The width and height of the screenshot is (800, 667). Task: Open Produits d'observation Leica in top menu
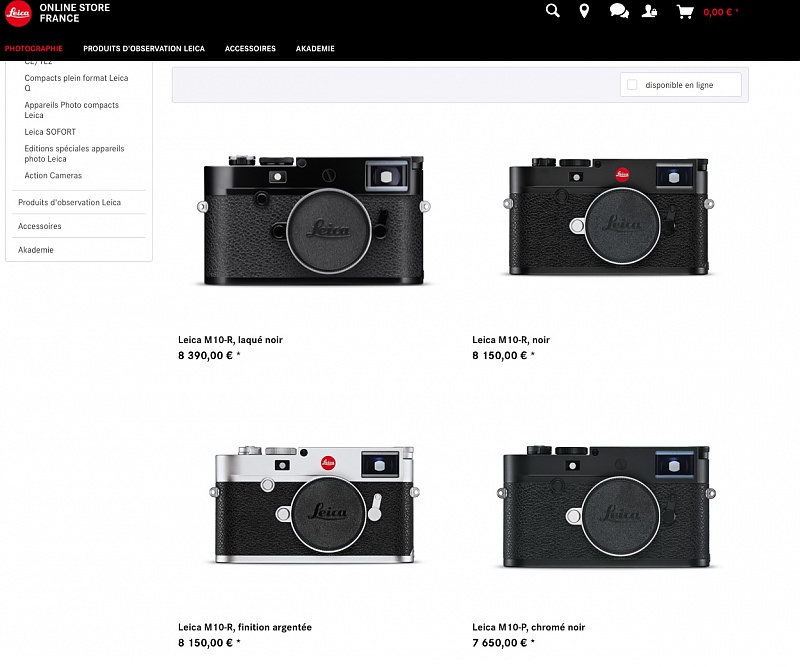[144, 48]
